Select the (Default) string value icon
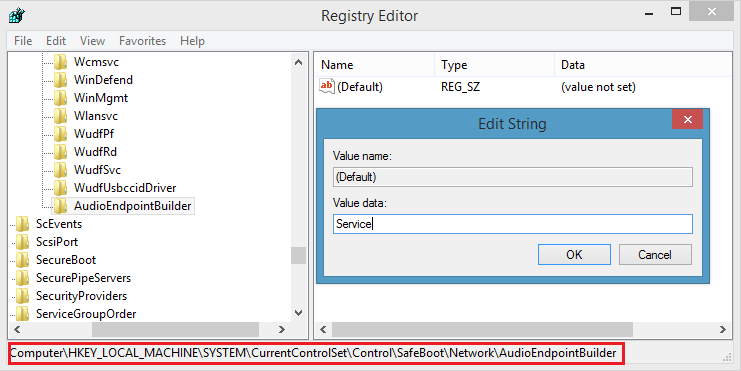The image size is (741, 371). pos(327,86)
